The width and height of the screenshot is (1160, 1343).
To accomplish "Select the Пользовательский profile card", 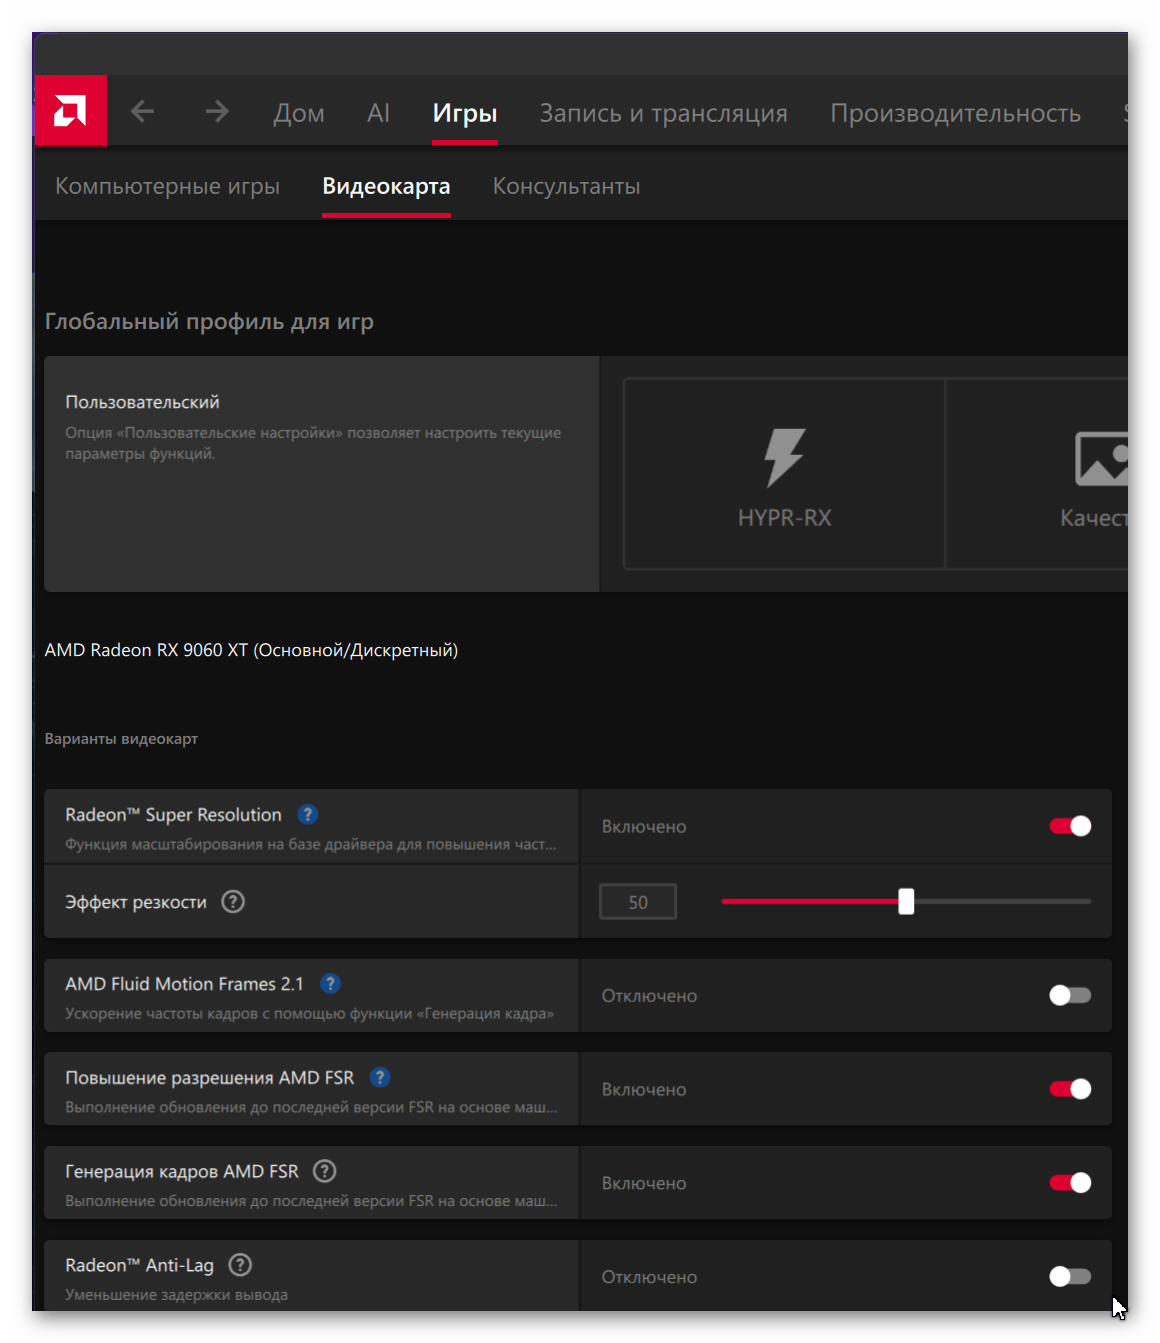I will click(322, 474).
